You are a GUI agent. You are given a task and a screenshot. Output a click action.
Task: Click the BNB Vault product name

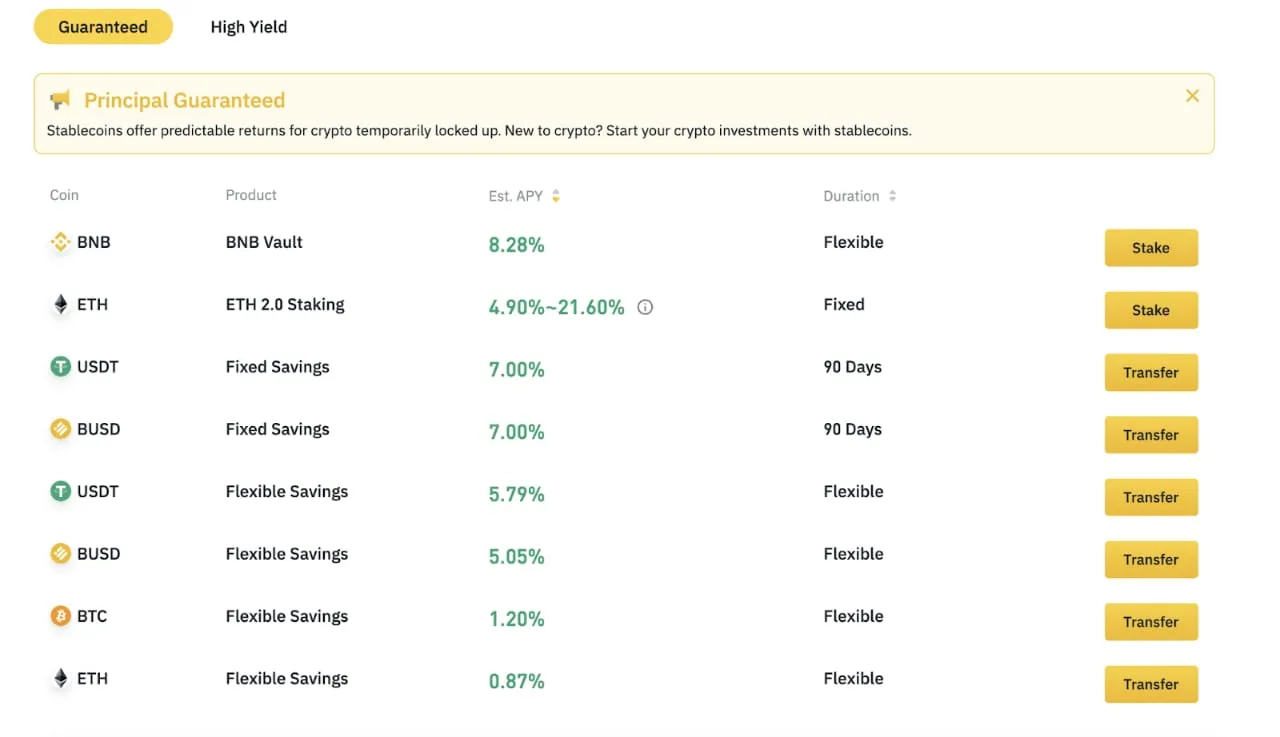click(x=264, y=242)
